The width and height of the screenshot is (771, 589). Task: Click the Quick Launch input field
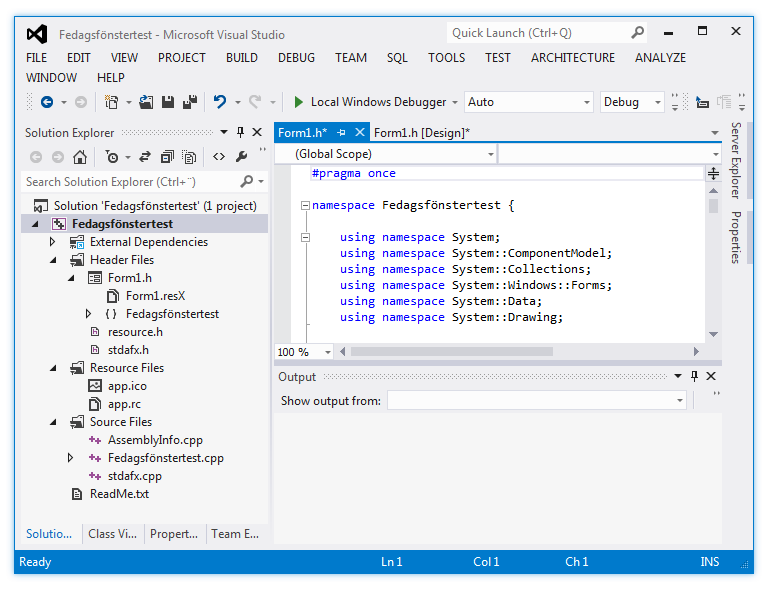click(x=538, y=33)
